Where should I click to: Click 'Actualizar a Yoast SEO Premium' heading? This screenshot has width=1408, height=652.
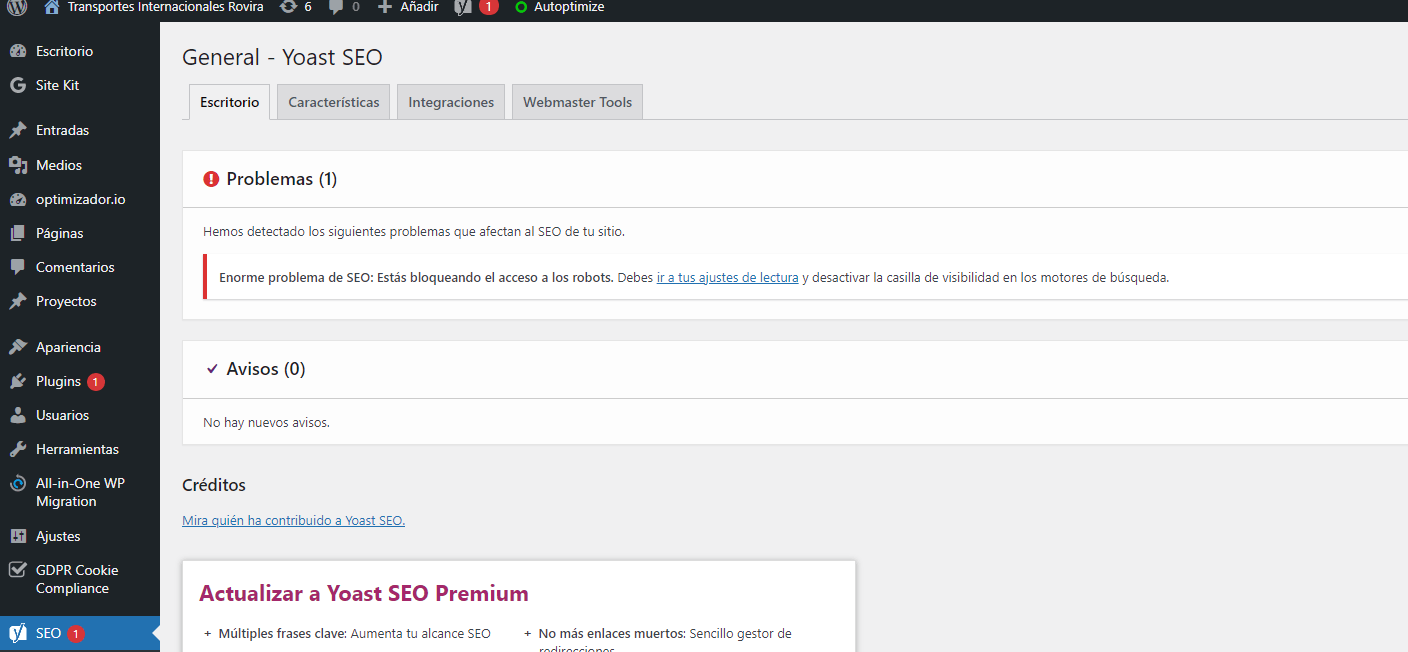[364, 593]
